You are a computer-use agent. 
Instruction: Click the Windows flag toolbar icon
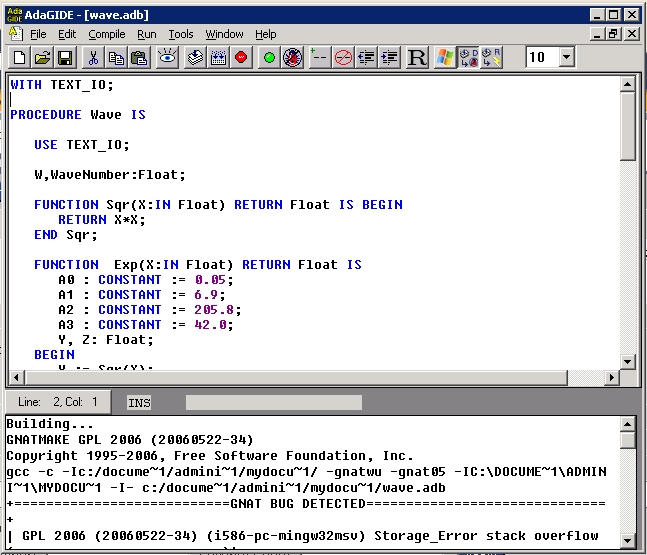[x=444, y=58]
